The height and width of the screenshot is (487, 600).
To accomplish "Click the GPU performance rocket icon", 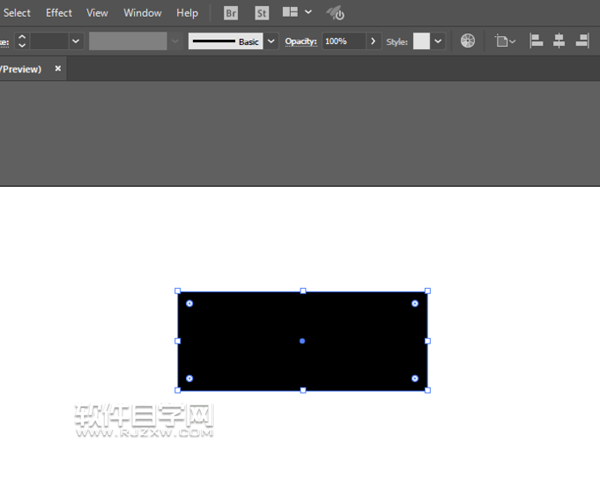I will tap(336, 13).
